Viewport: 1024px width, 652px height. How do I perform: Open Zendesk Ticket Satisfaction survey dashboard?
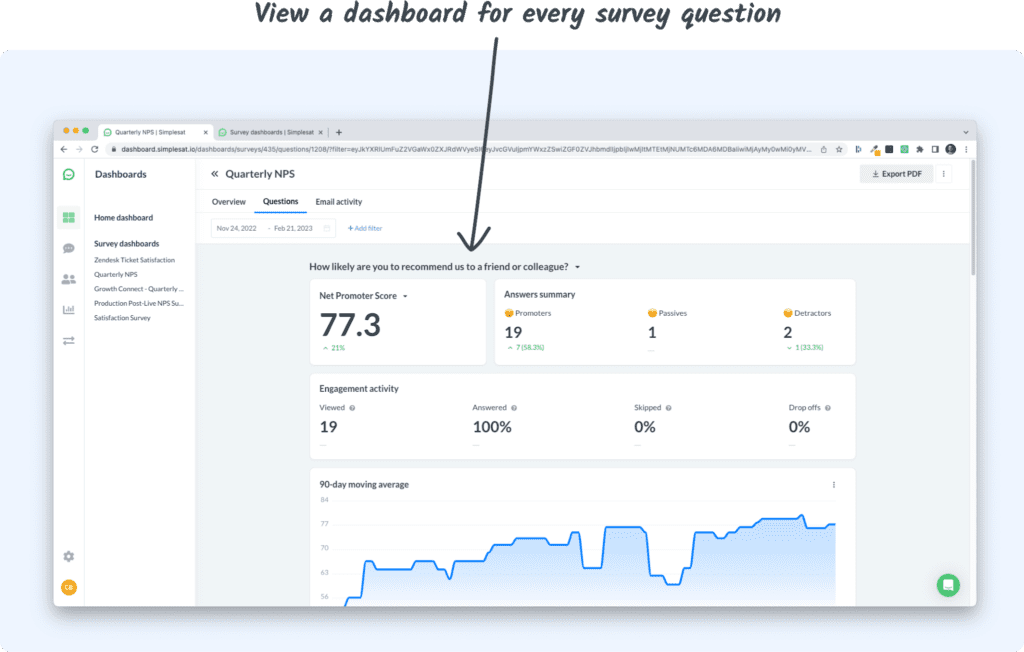(134, 260)
